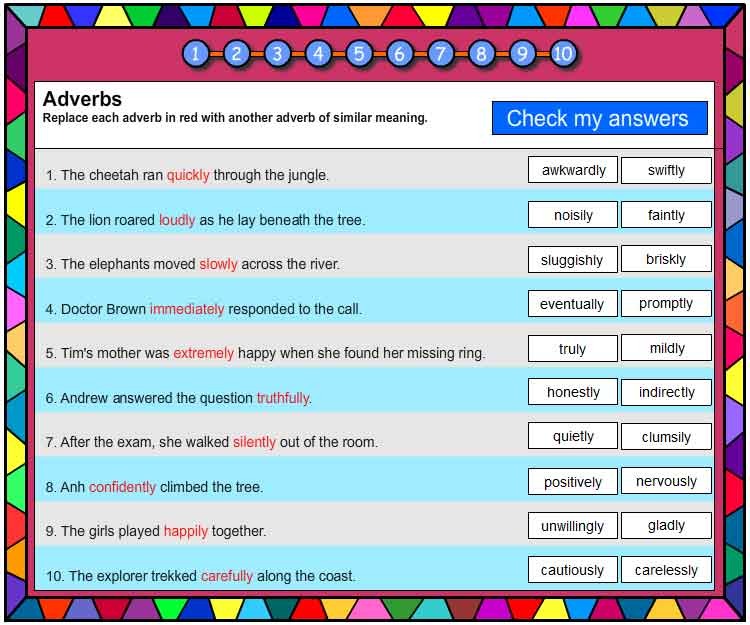Select 'faintly' answer option
This screenshot has height=625, width=750.
[x=666, y=215]
